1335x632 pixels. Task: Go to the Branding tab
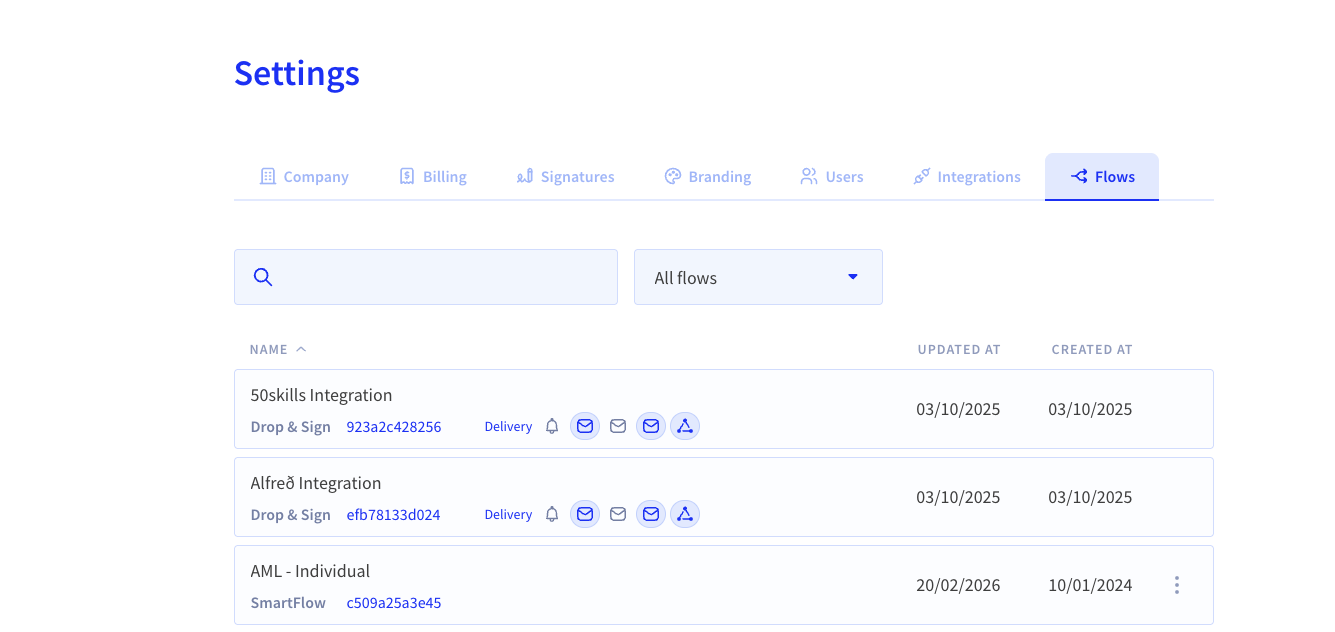708,177
